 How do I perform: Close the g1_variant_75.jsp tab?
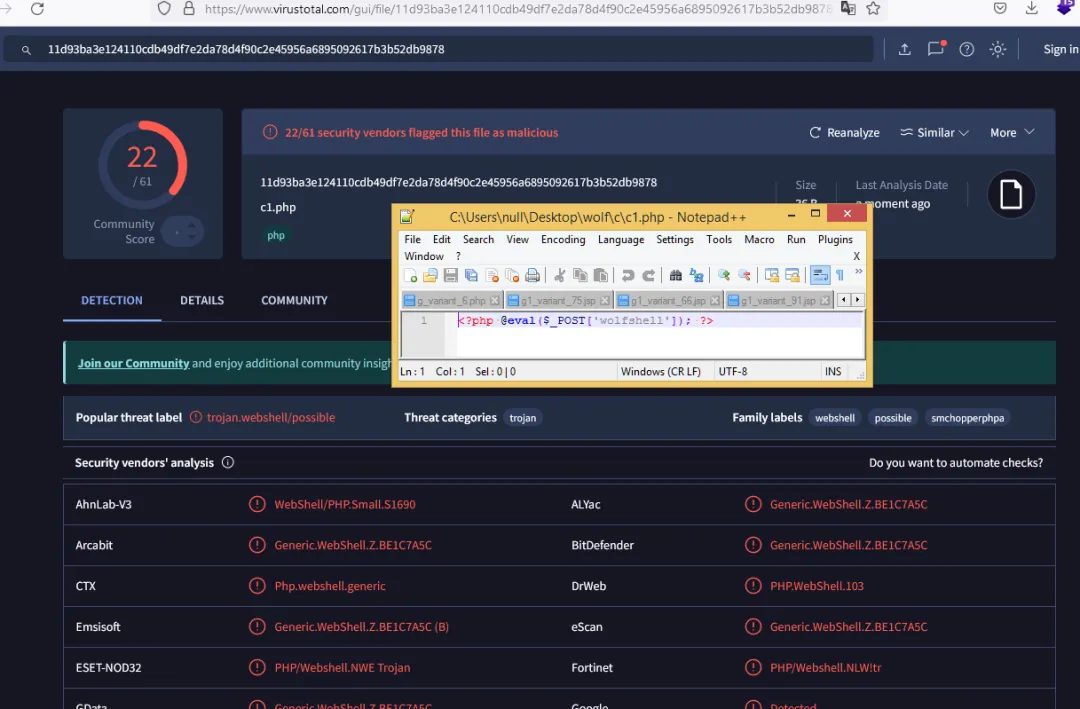(x=605, y=300)
